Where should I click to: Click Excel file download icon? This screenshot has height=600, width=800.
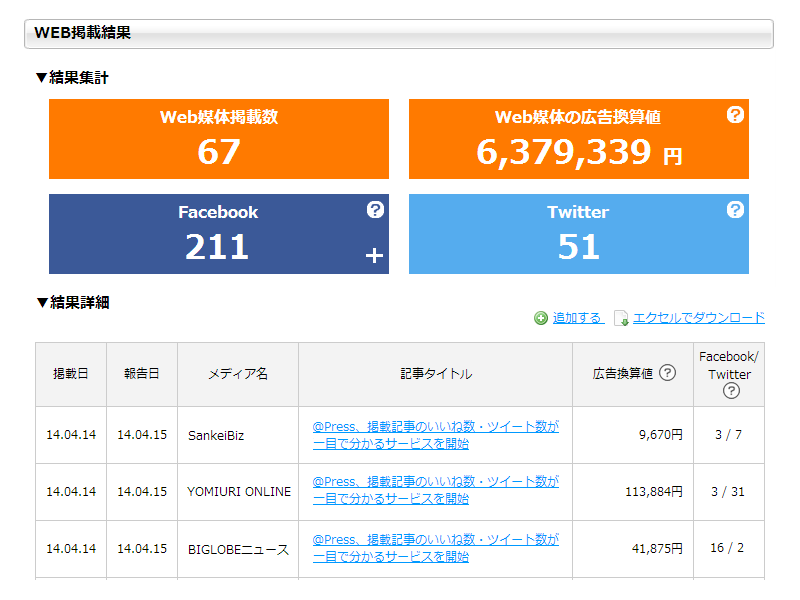(x=621, y=318)
